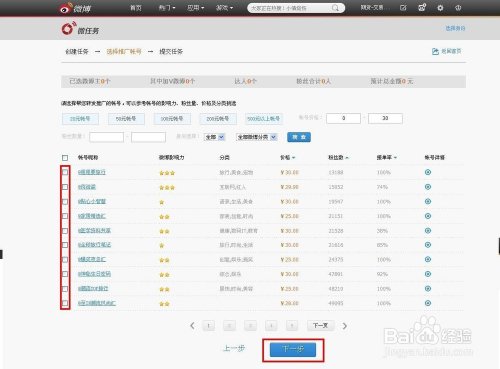The width and height of the screenshot is (500, 369).
Task: Click the 返回首页 share icon
Action: click(x=435, y=51)
